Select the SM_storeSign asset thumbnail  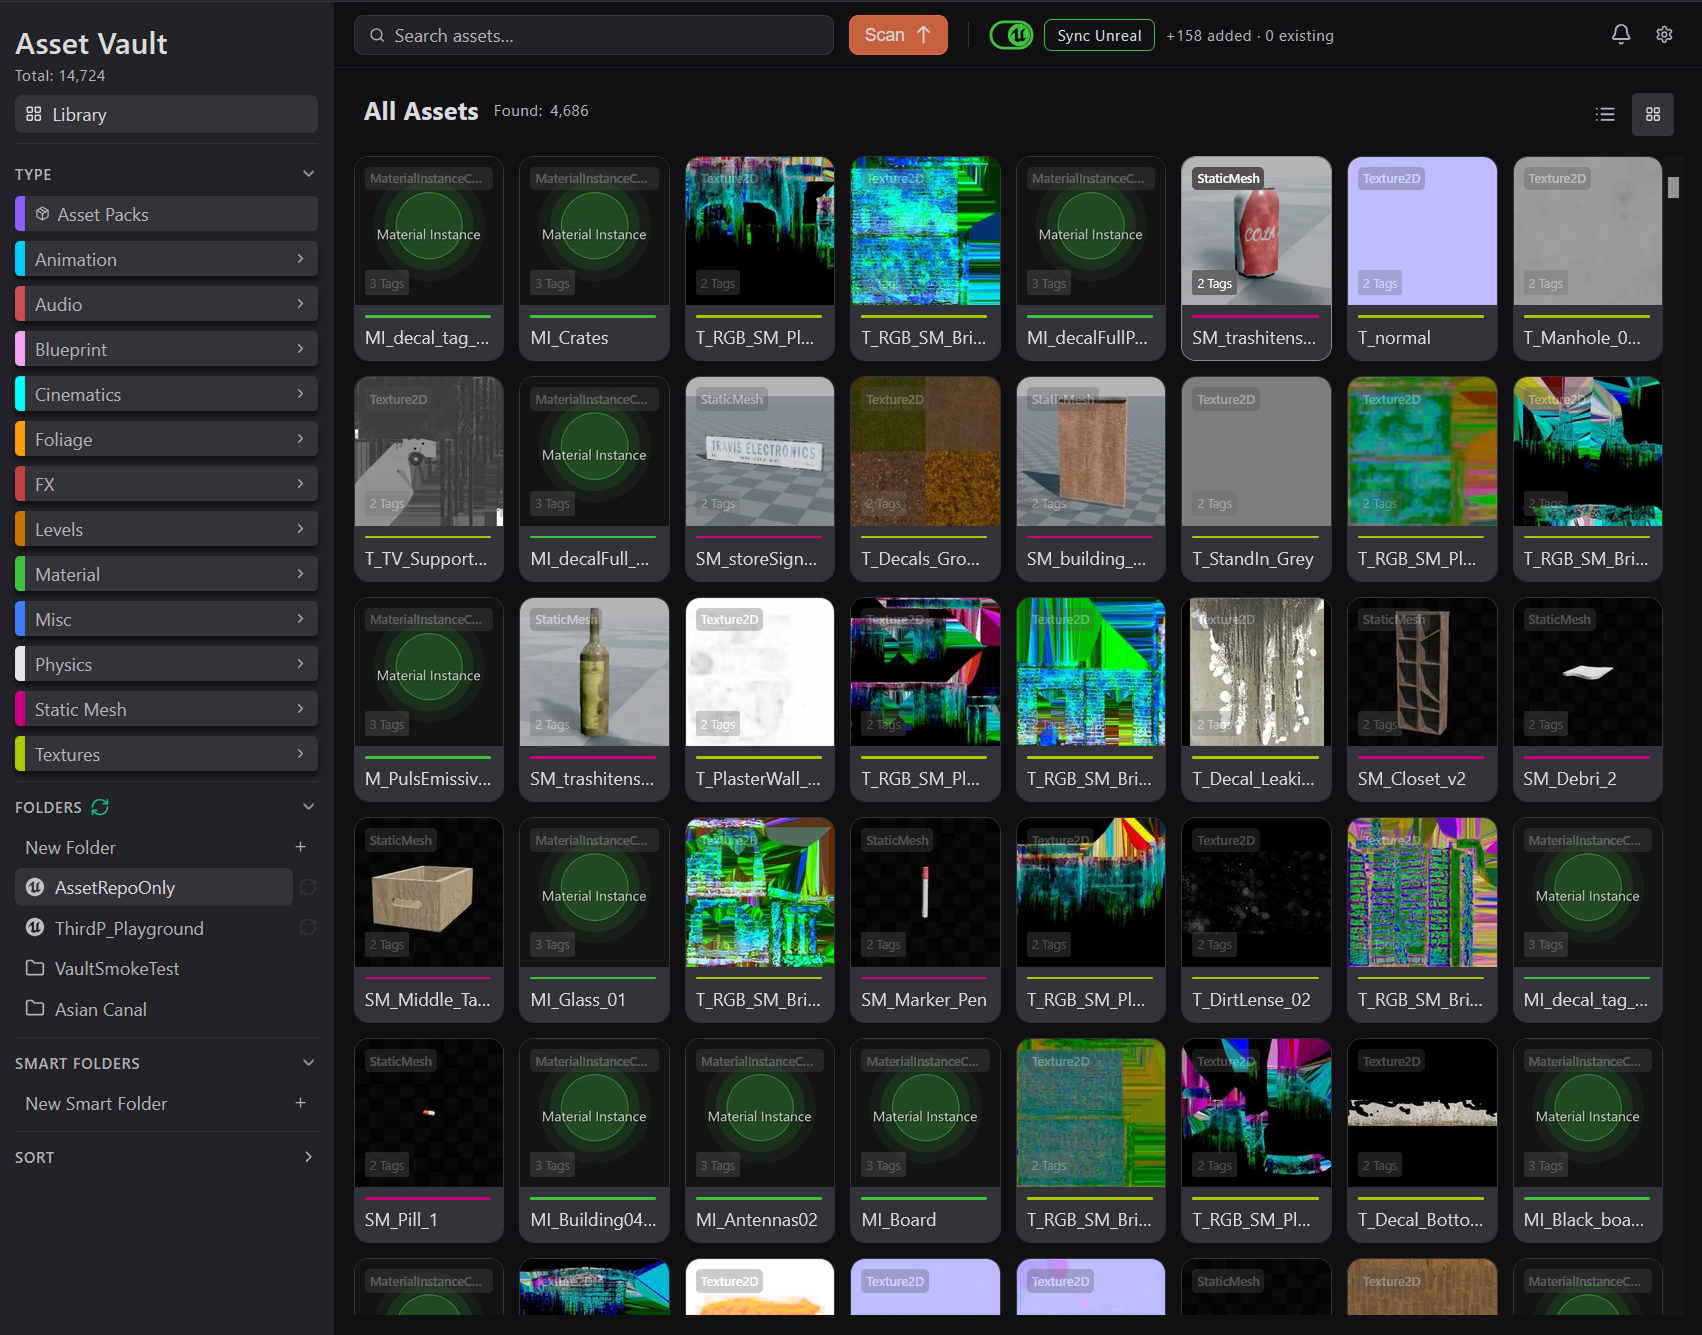760,451
